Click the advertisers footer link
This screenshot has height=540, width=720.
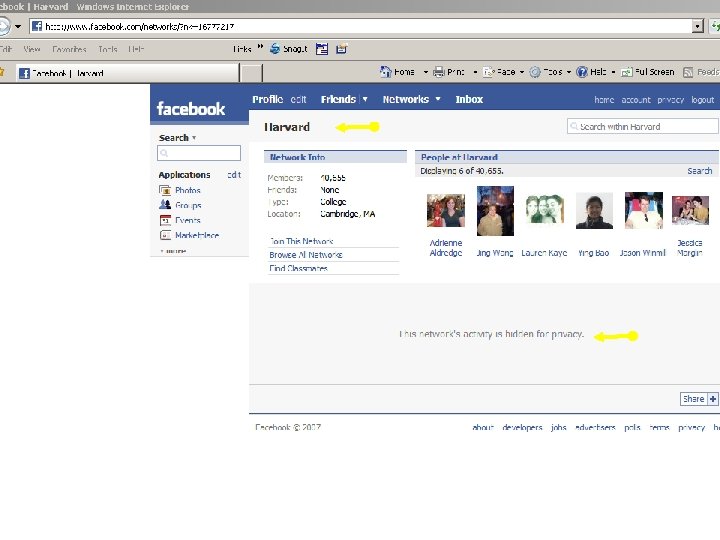point(595,428)
